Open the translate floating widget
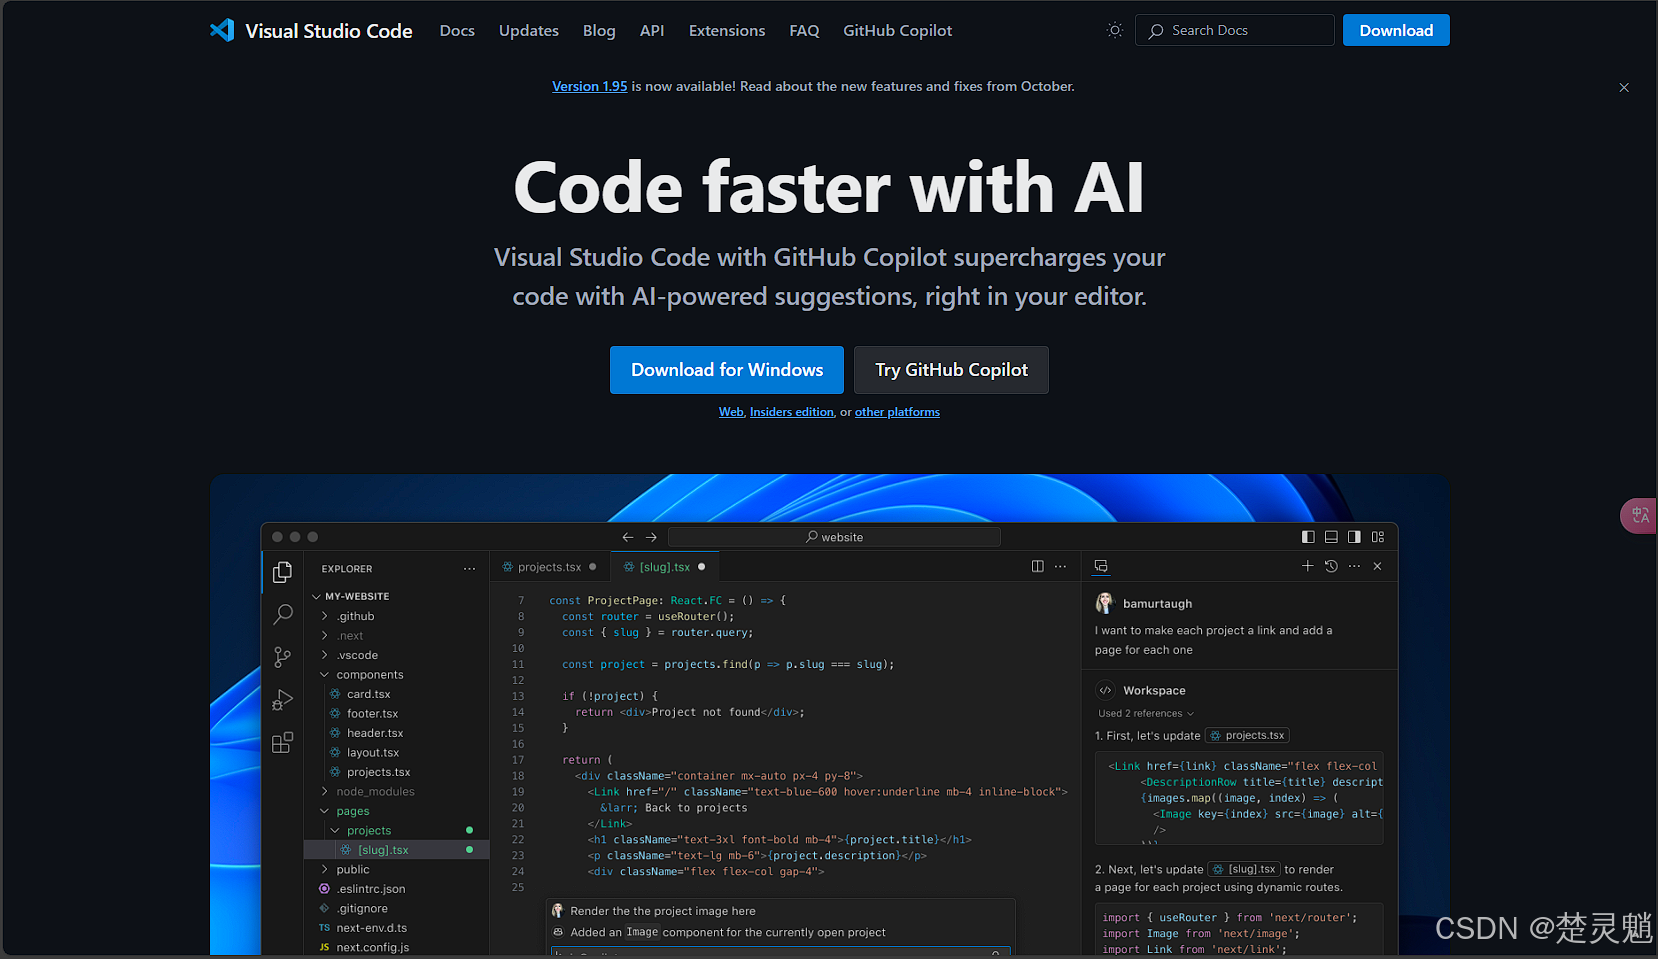1658x959 pixels. [1639, 516]
